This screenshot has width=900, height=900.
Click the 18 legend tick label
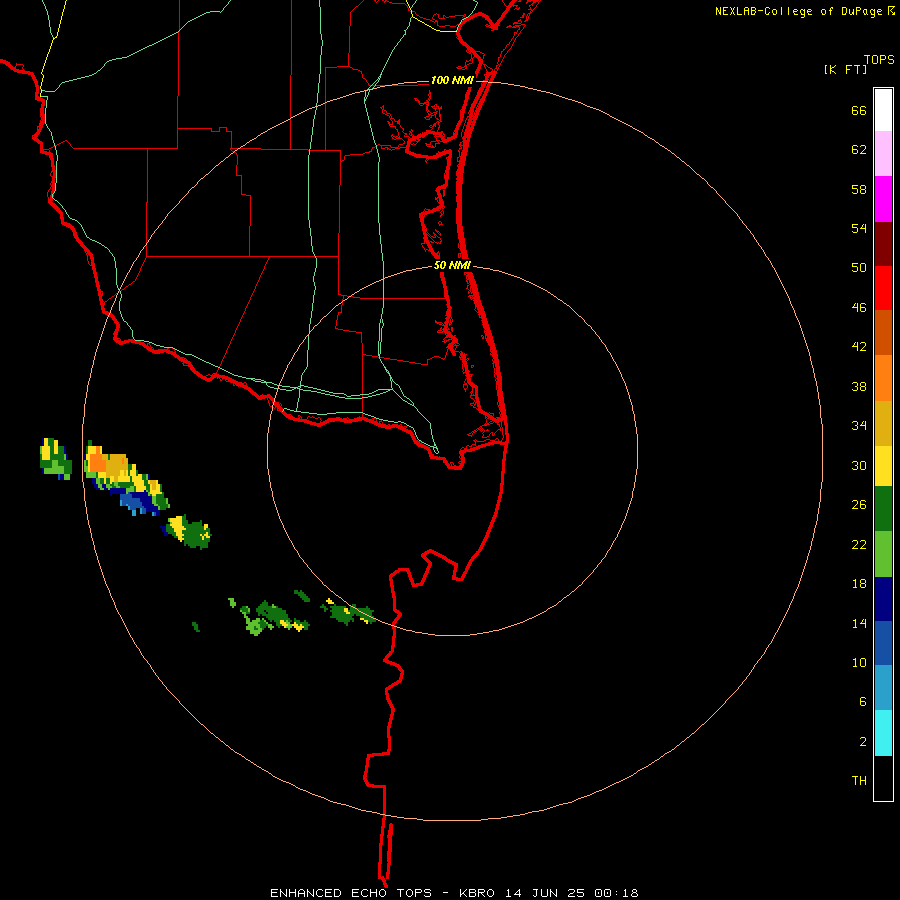859,584
